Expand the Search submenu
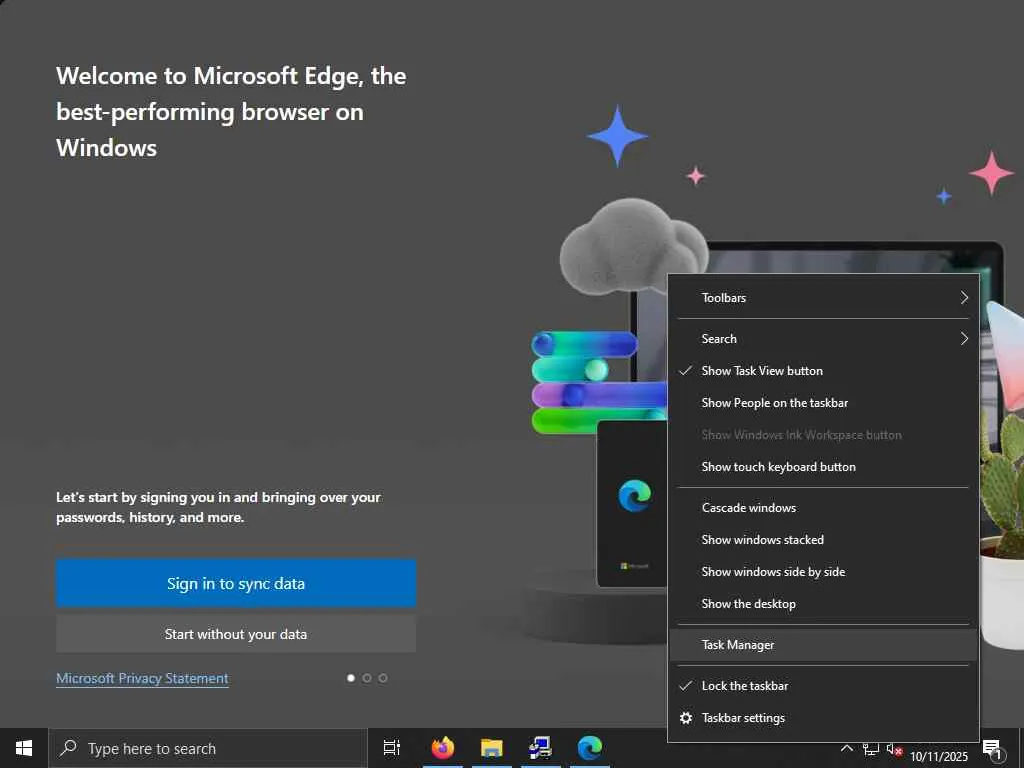This screenshot has height=768, width=1024. [x=824, y=339]
